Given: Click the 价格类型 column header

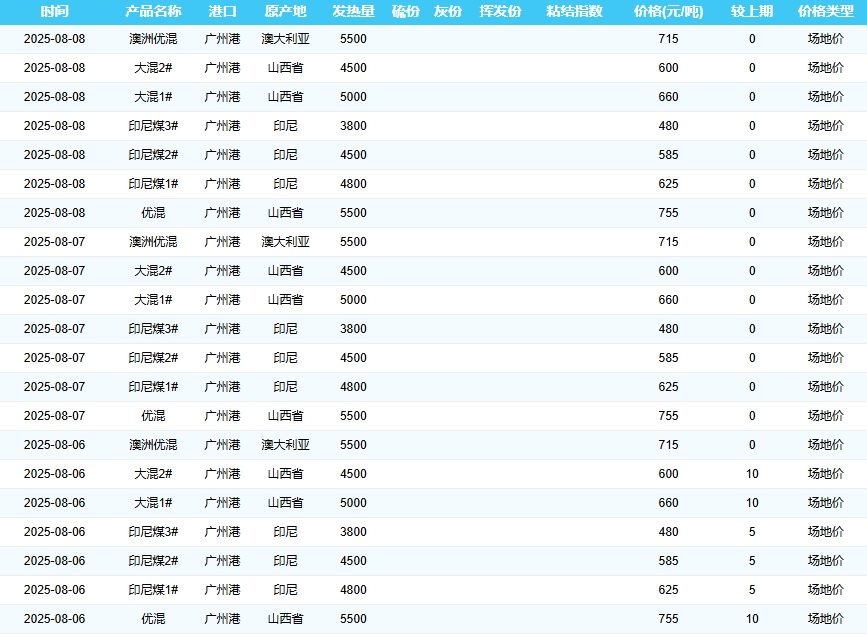Looking at the screenshot, I should (x=825, y=12).
